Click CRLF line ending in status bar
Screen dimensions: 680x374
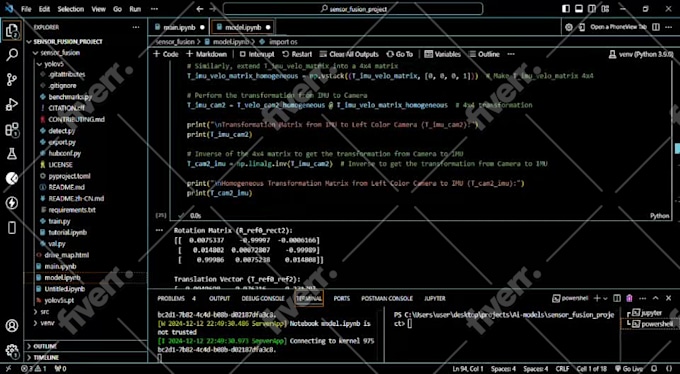(x=562, y=369)
